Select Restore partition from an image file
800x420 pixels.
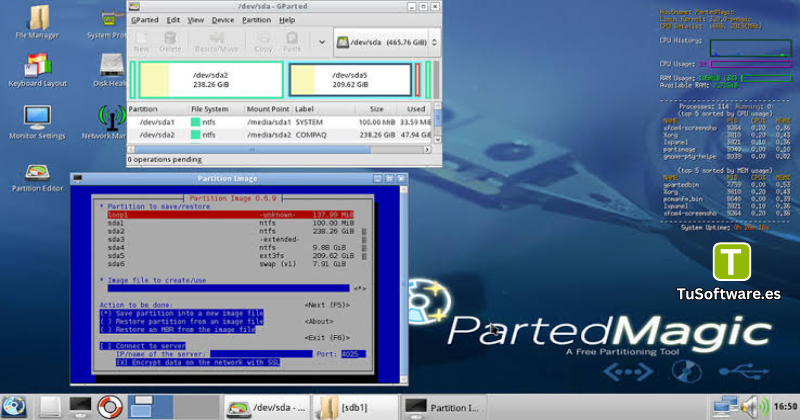point(182,321)
